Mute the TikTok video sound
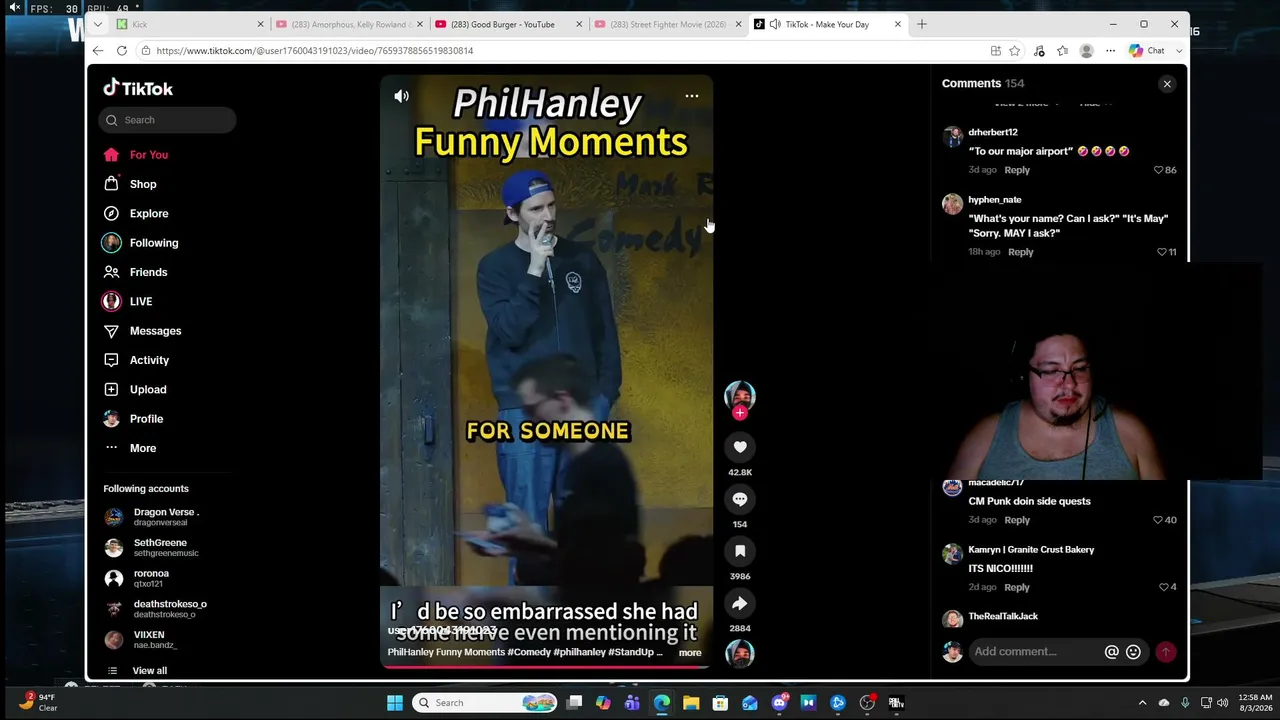 point(401,96)
